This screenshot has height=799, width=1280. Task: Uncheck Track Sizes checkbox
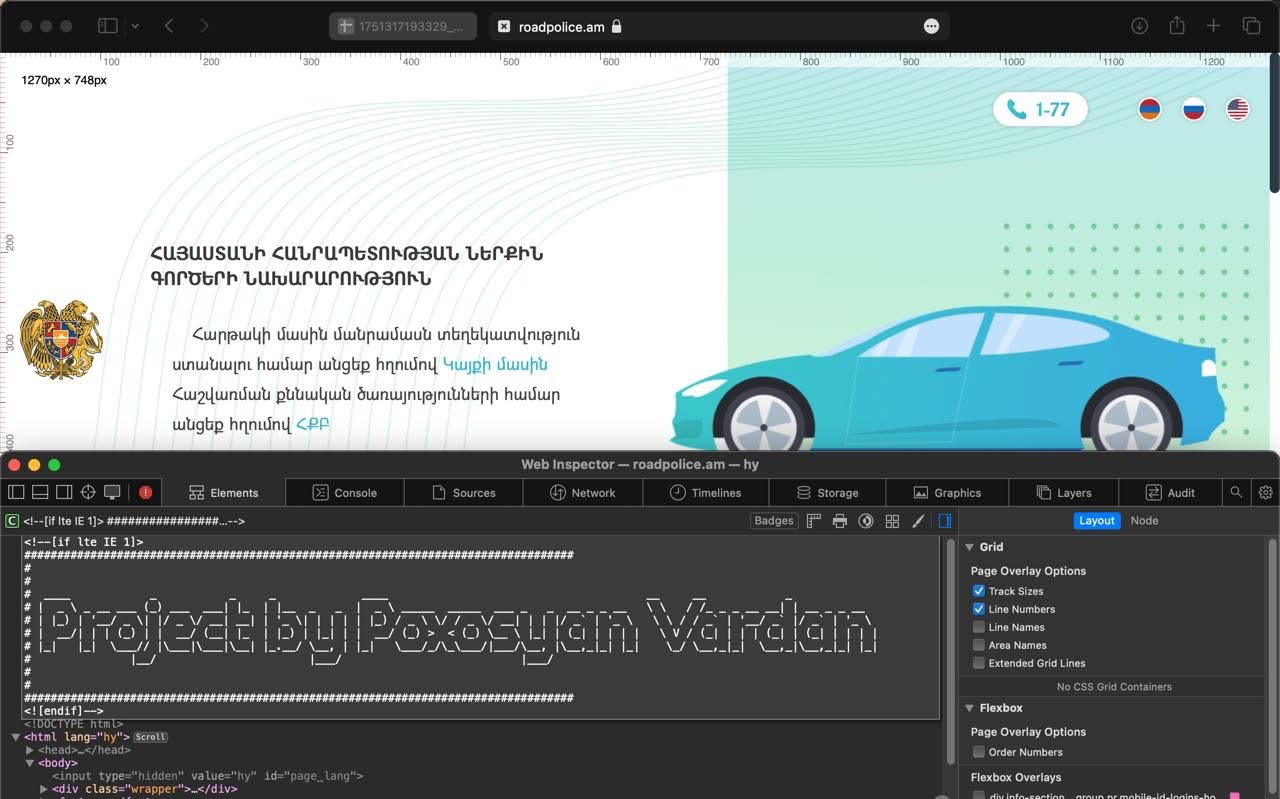979,591
